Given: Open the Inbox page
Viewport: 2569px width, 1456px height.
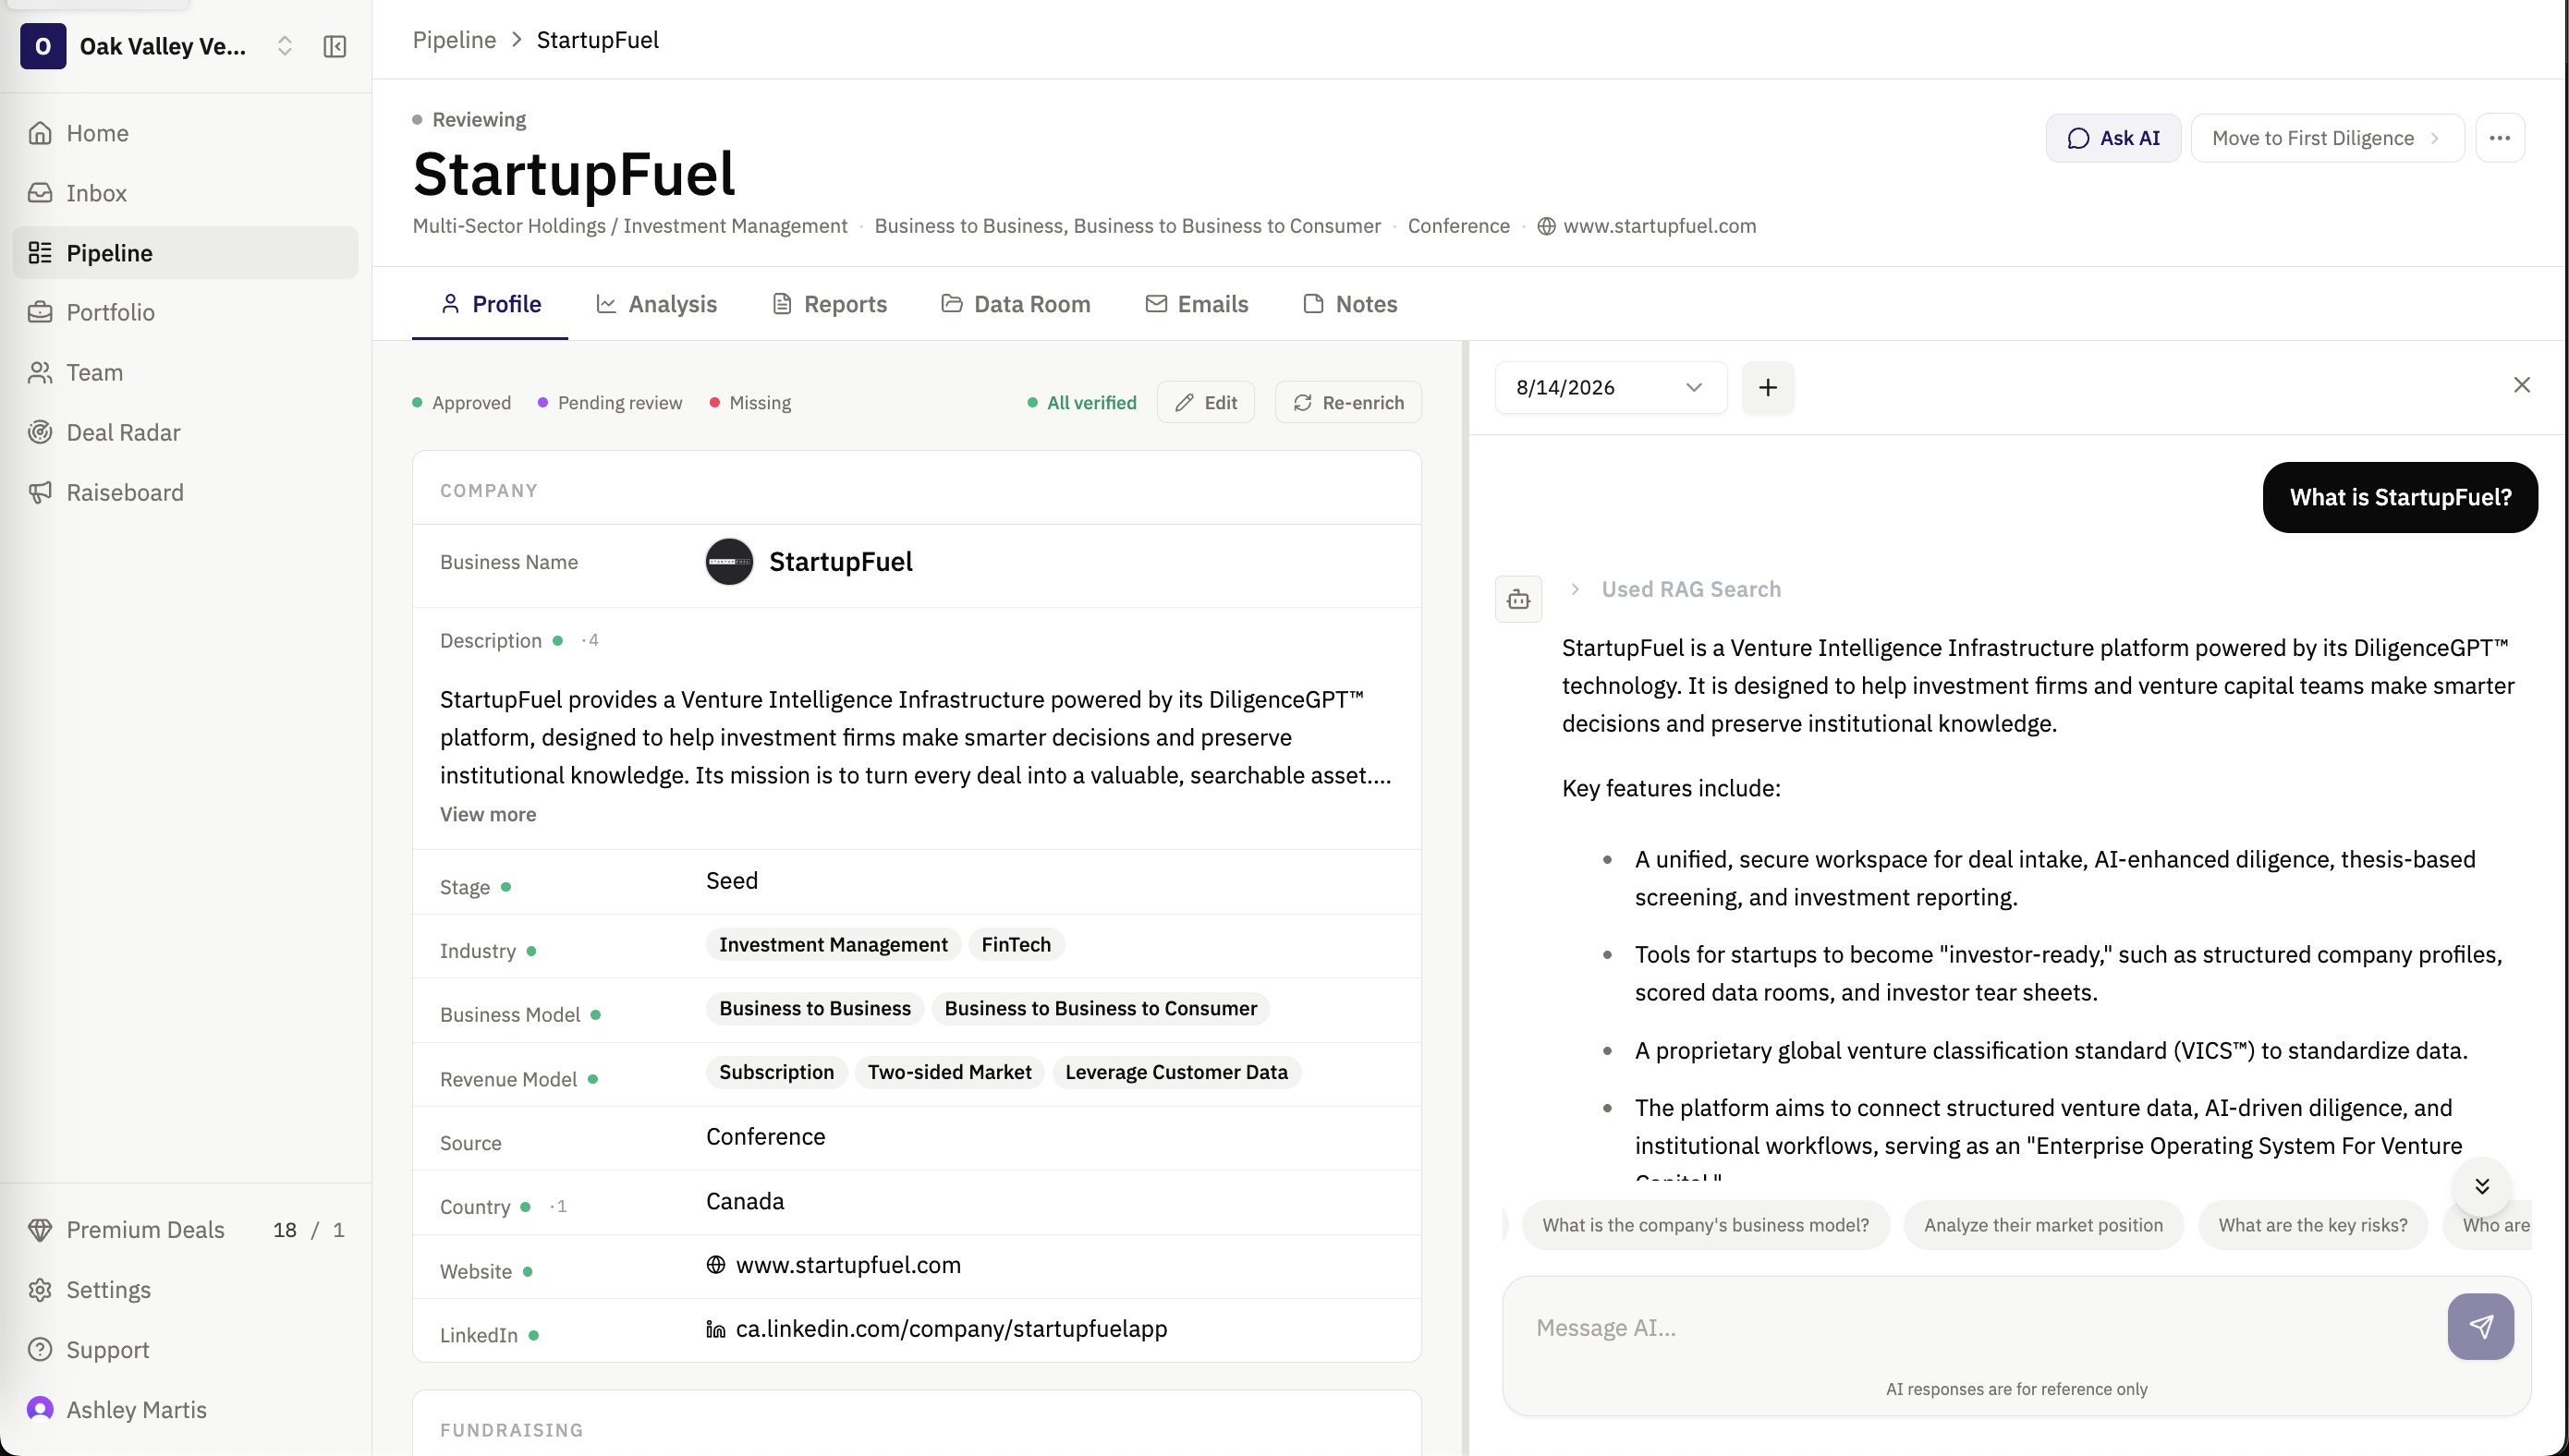Looking at the screenshot, I should [x=185, y=193].
